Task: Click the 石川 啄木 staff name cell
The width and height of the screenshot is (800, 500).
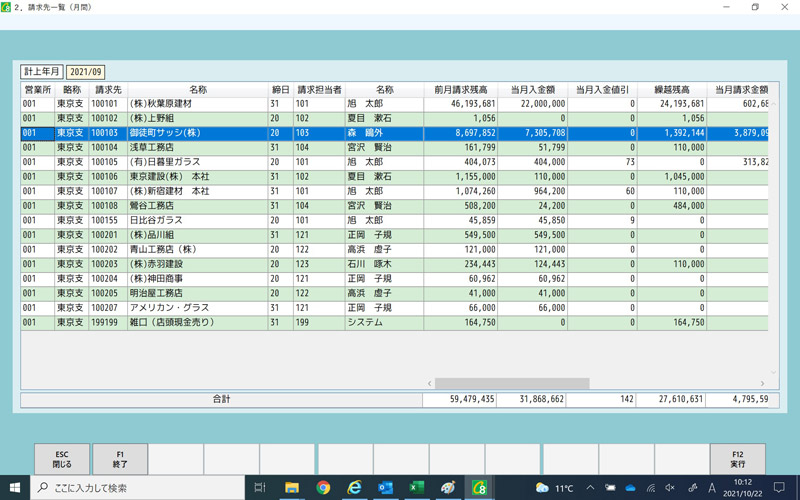Action: tap(384, 264)
